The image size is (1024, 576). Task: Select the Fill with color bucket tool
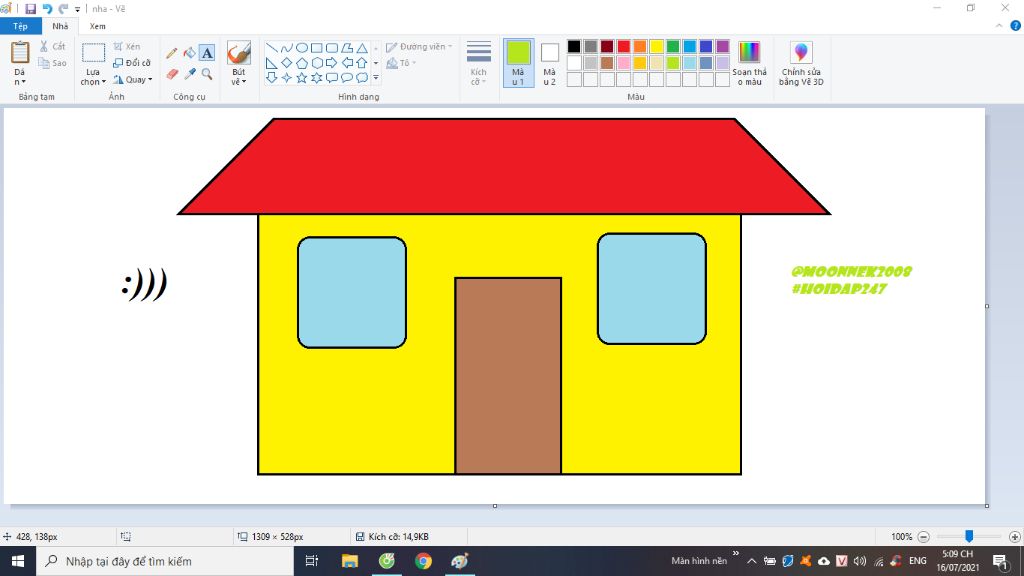coord(189,53)
